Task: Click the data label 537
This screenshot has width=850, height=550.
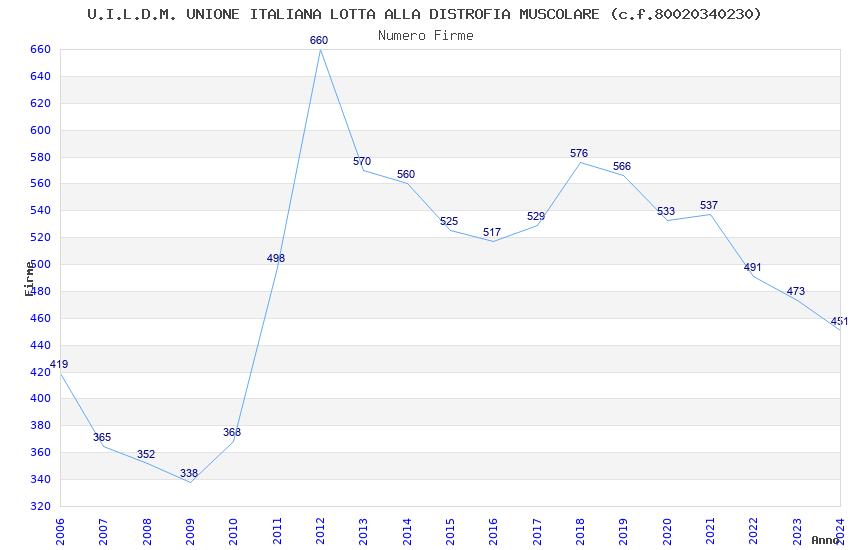Action: tap(709, 205)
